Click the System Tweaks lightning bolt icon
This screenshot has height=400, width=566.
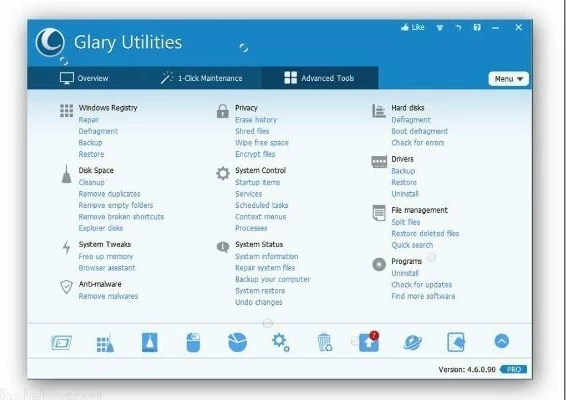pos(66,248)
